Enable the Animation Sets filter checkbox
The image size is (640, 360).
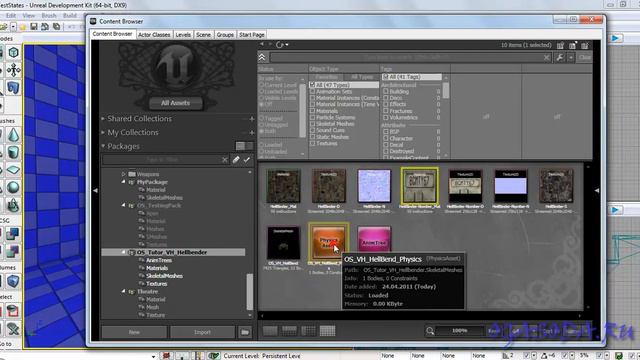coord(312,91)
